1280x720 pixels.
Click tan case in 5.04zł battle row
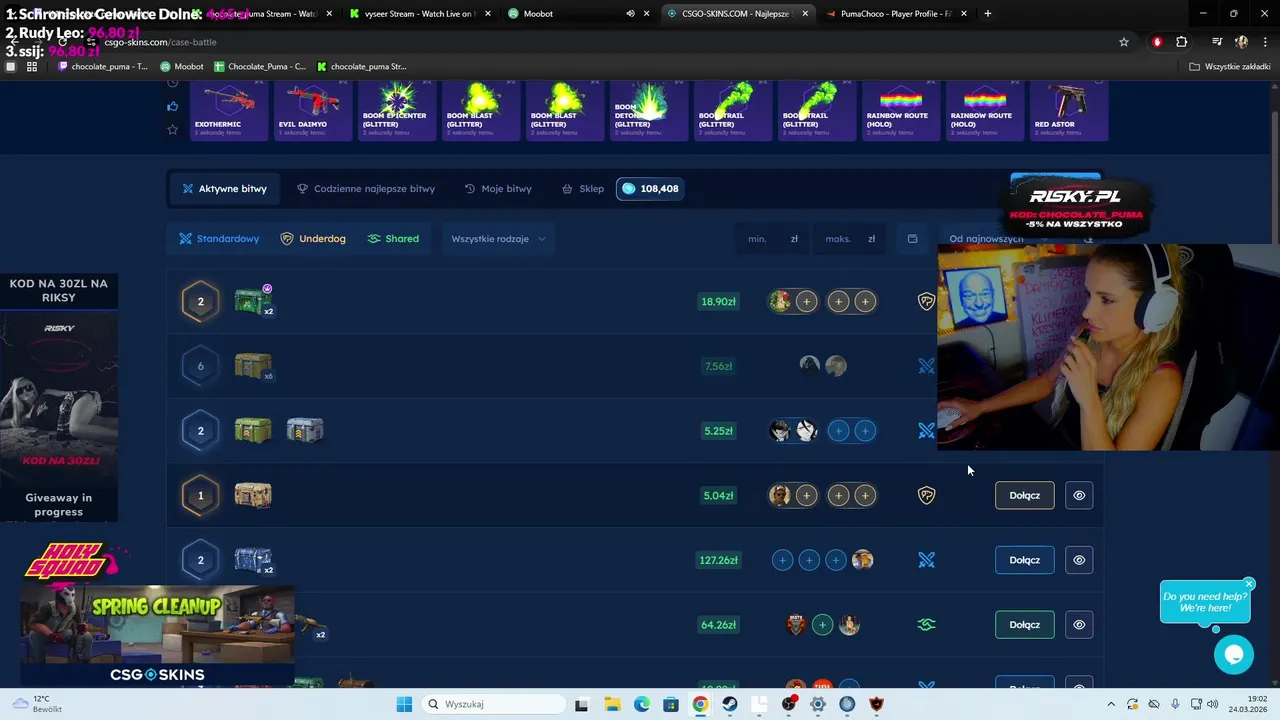click(253, 495)
